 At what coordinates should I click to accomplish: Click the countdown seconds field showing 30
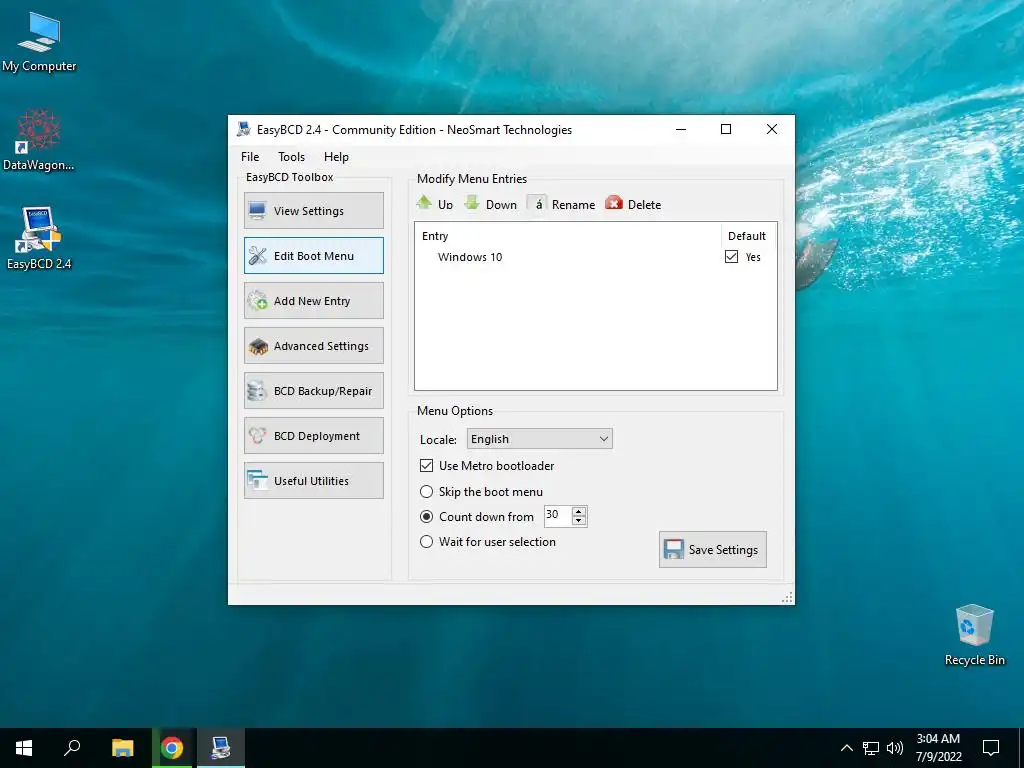pyautogui.click(x=558, y=515)
